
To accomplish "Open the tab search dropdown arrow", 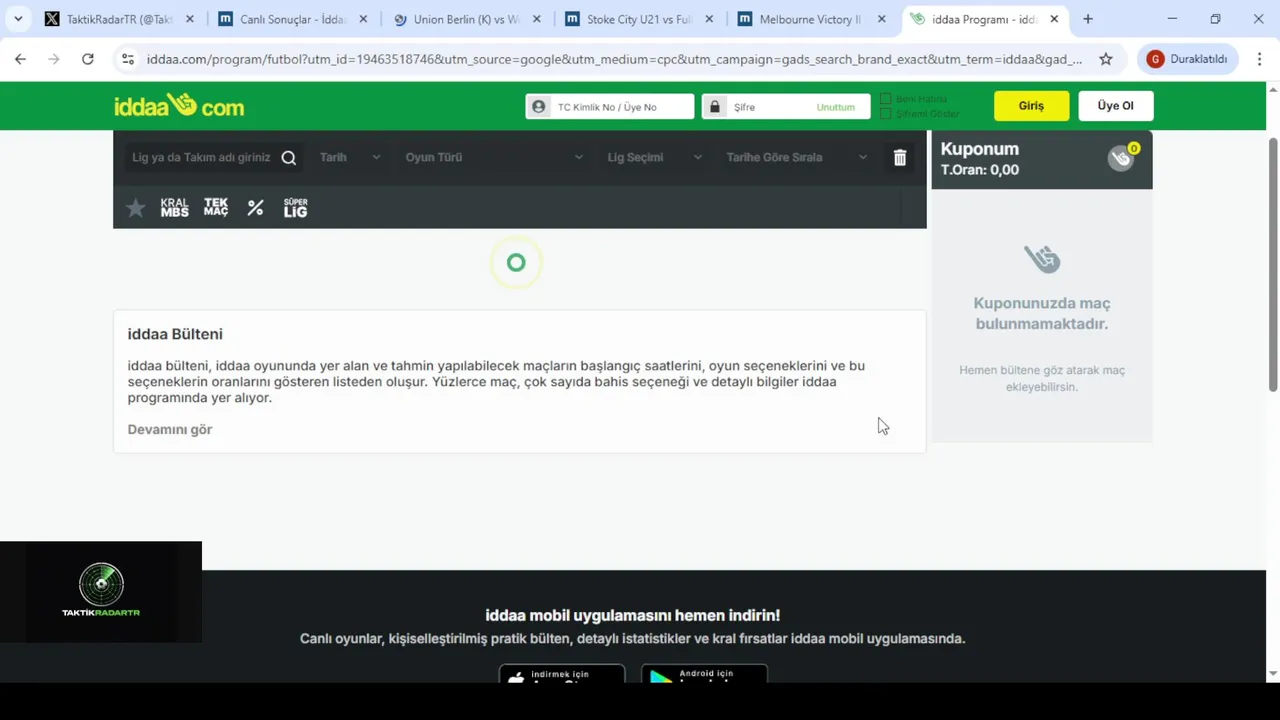I will click(18, 19).
